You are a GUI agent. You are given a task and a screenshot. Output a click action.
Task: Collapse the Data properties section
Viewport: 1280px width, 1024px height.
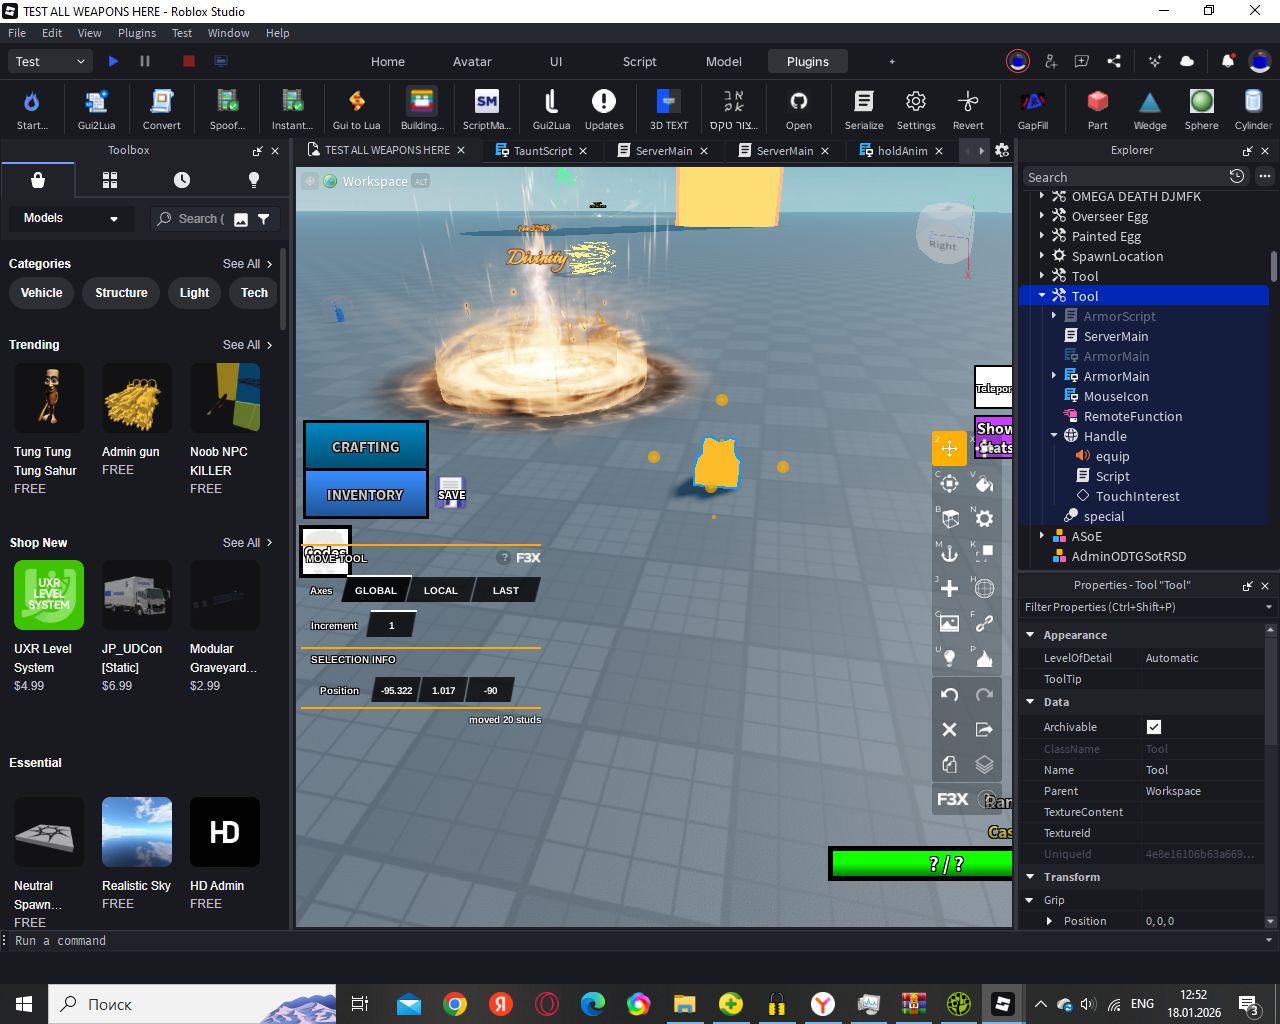pyautogui.click(x=1030, y=702)
